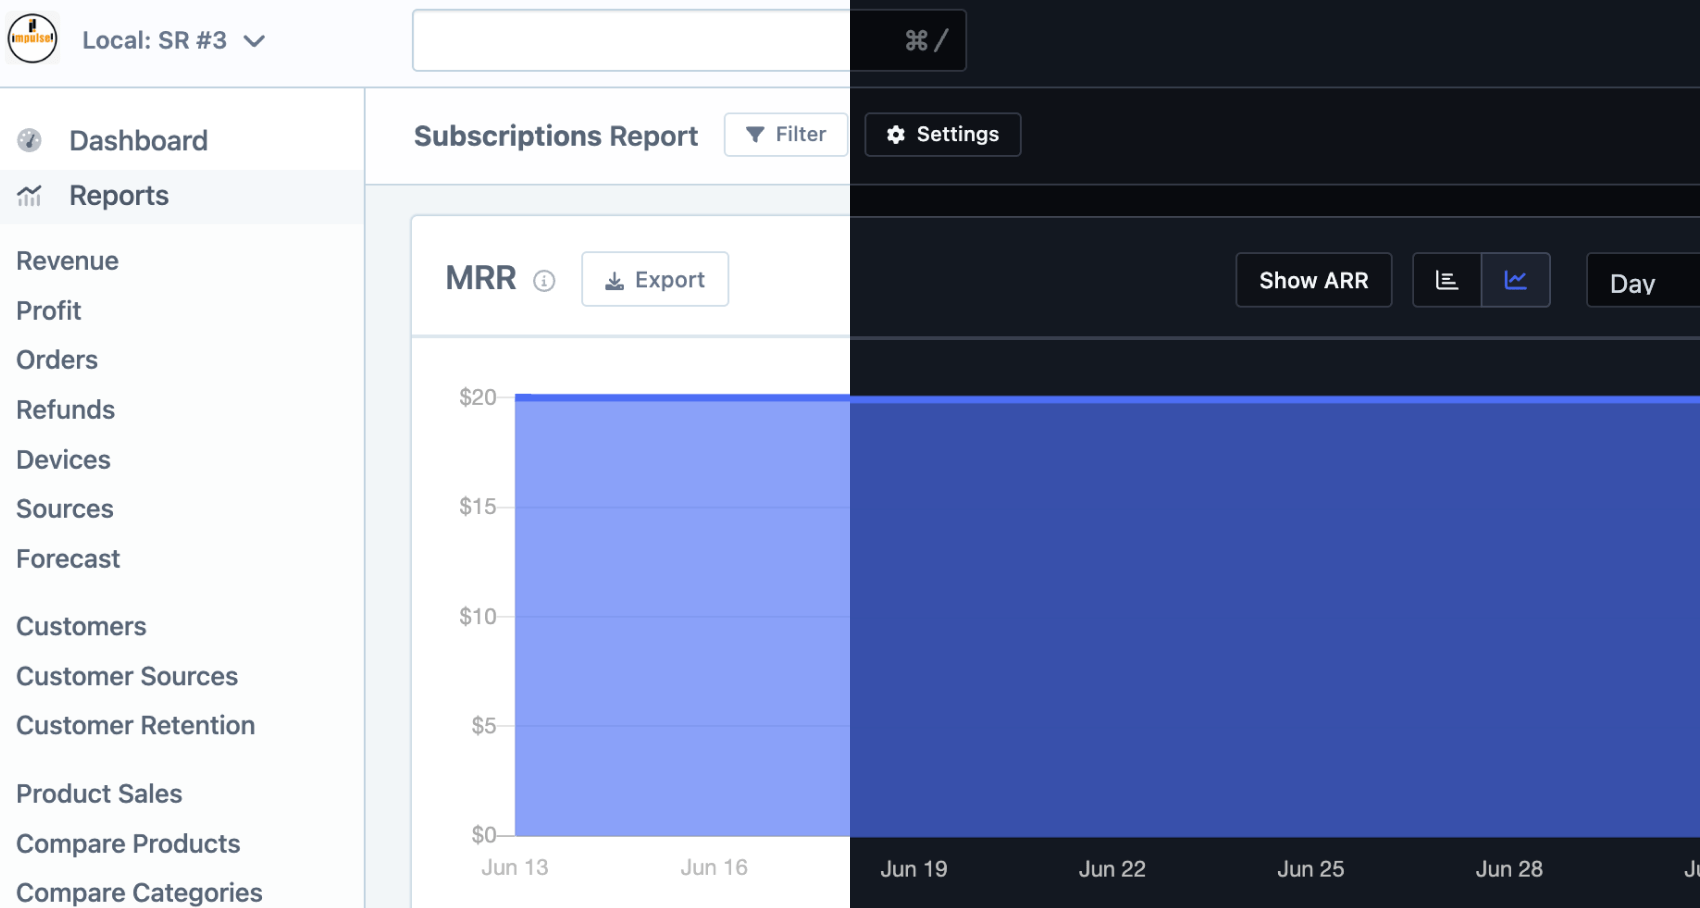Image resolution: width=1700 pixels, height=908 pixels.
Task: Click the Dashboard gauge icon
Action: coord(30,140)
